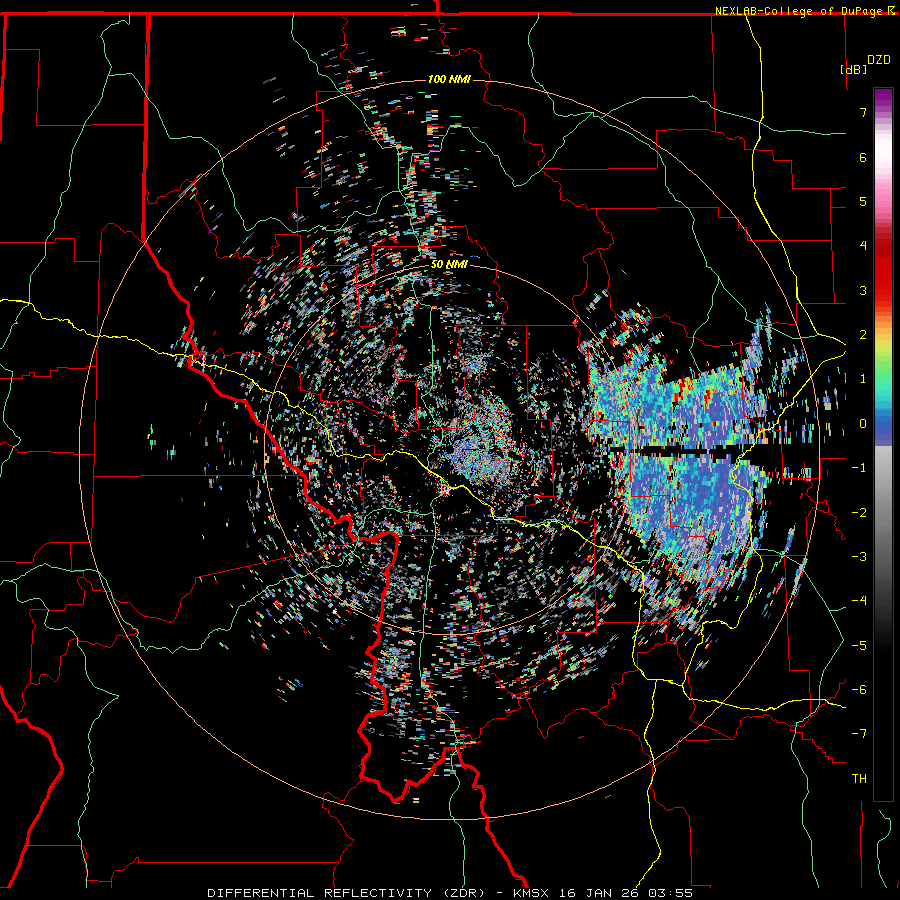
Task: Click the 03:55 timestamp in the caption
Action: [670, 893]
